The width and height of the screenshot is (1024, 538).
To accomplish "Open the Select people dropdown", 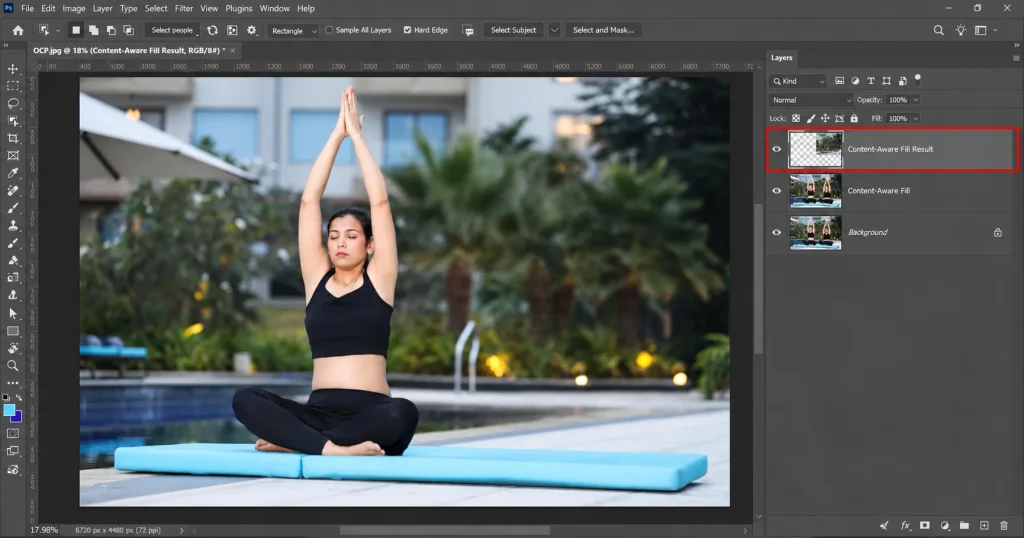I will 173,30.
